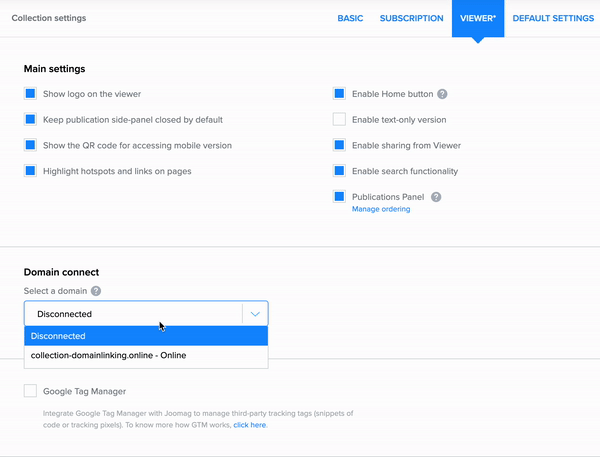Image resolution: width=600 pixels, height=457 pixels.
Task: Uncheck the Enable Home button checkbox
Action: click(339, 94)
